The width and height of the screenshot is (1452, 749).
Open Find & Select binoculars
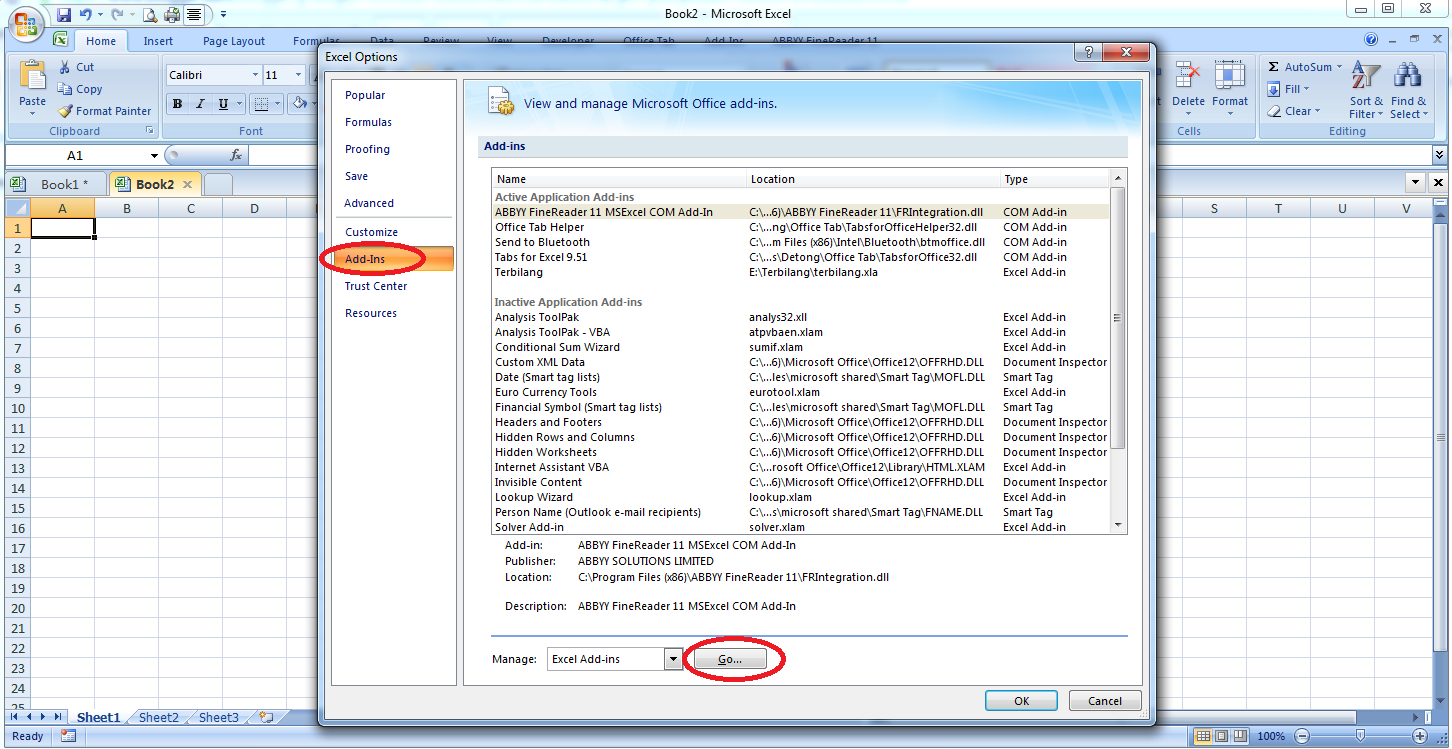[1408, 90]
